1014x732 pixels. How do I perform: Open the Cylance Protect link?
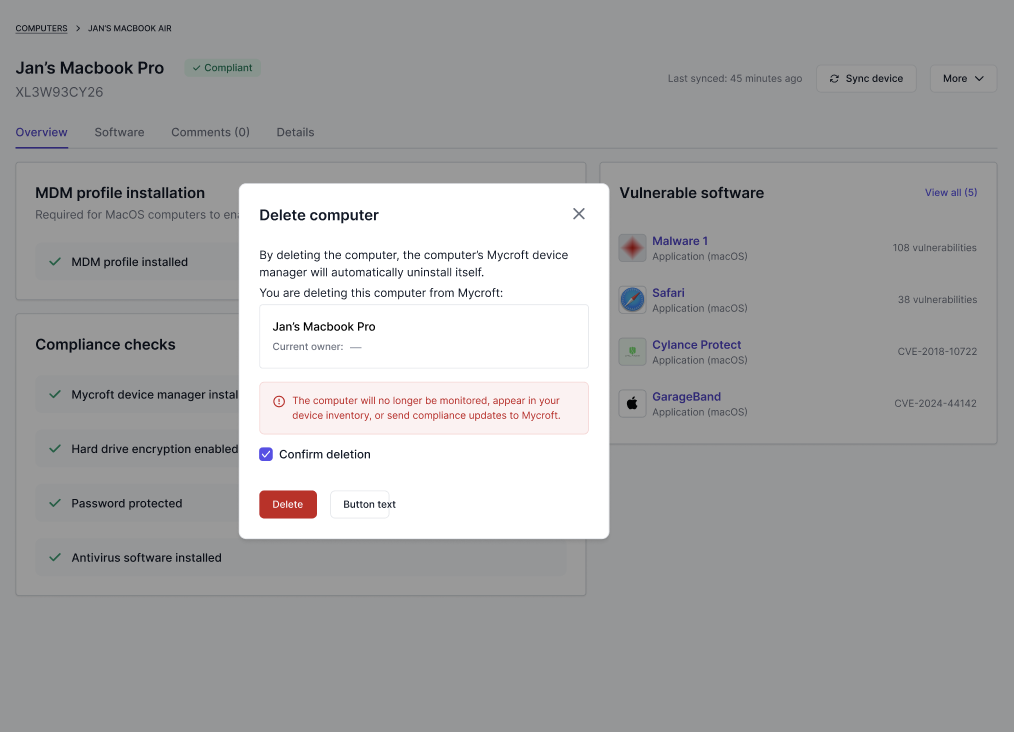pyautogui.click(x=696, y=345)
